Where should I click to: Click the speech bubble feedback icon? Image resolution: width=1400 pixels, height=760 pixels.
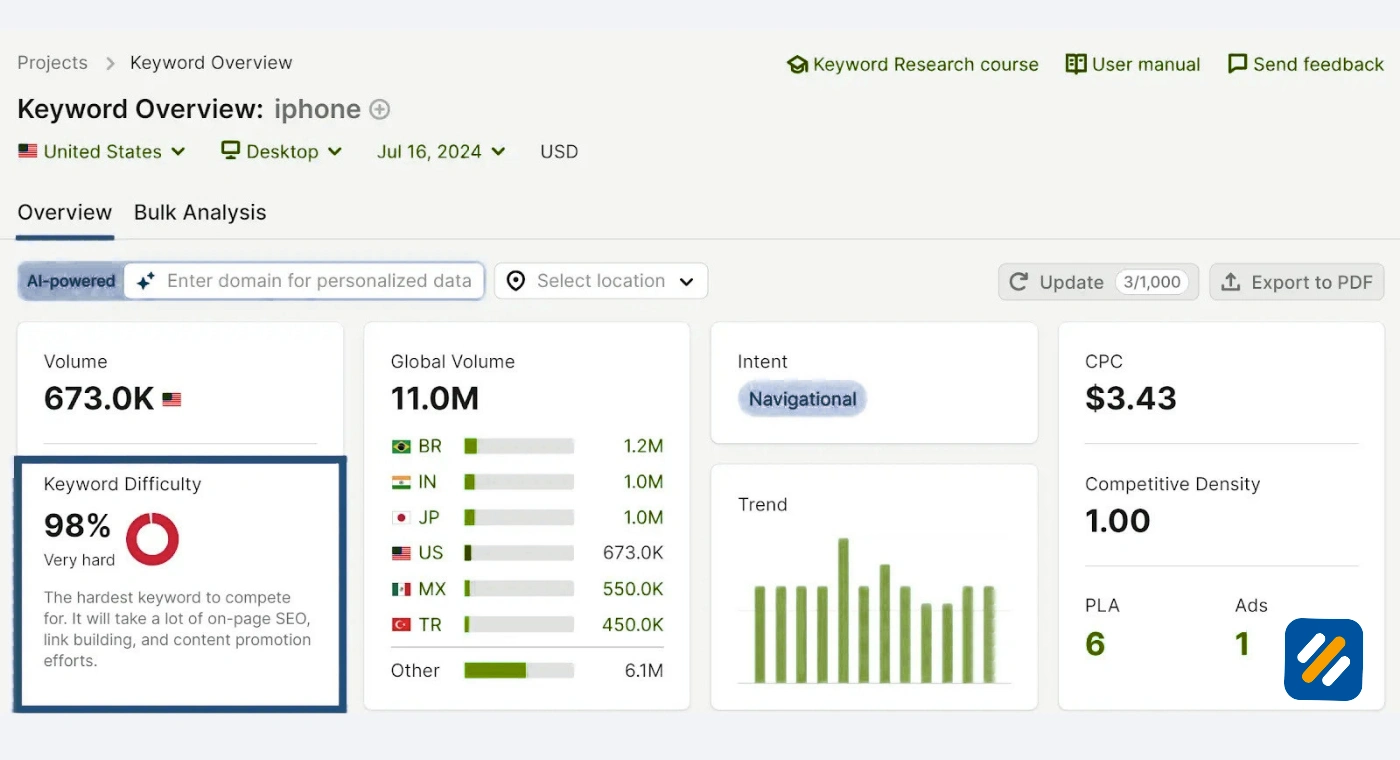pos(1238,64)
